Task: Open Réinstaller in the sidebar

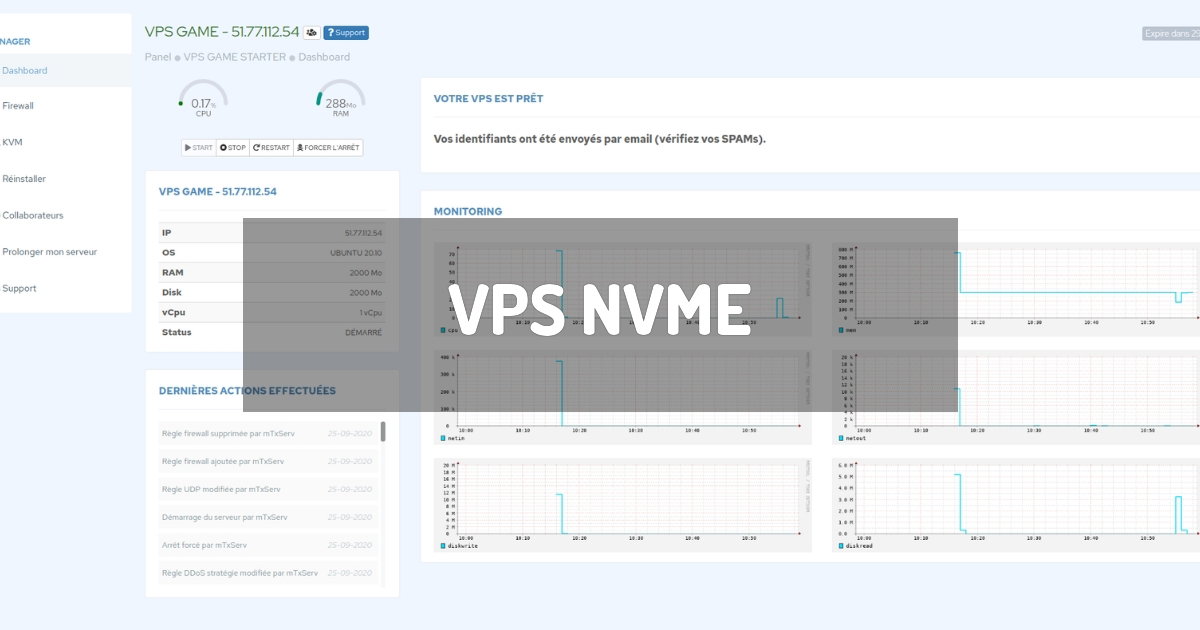Action: click(x=24, y=179)
